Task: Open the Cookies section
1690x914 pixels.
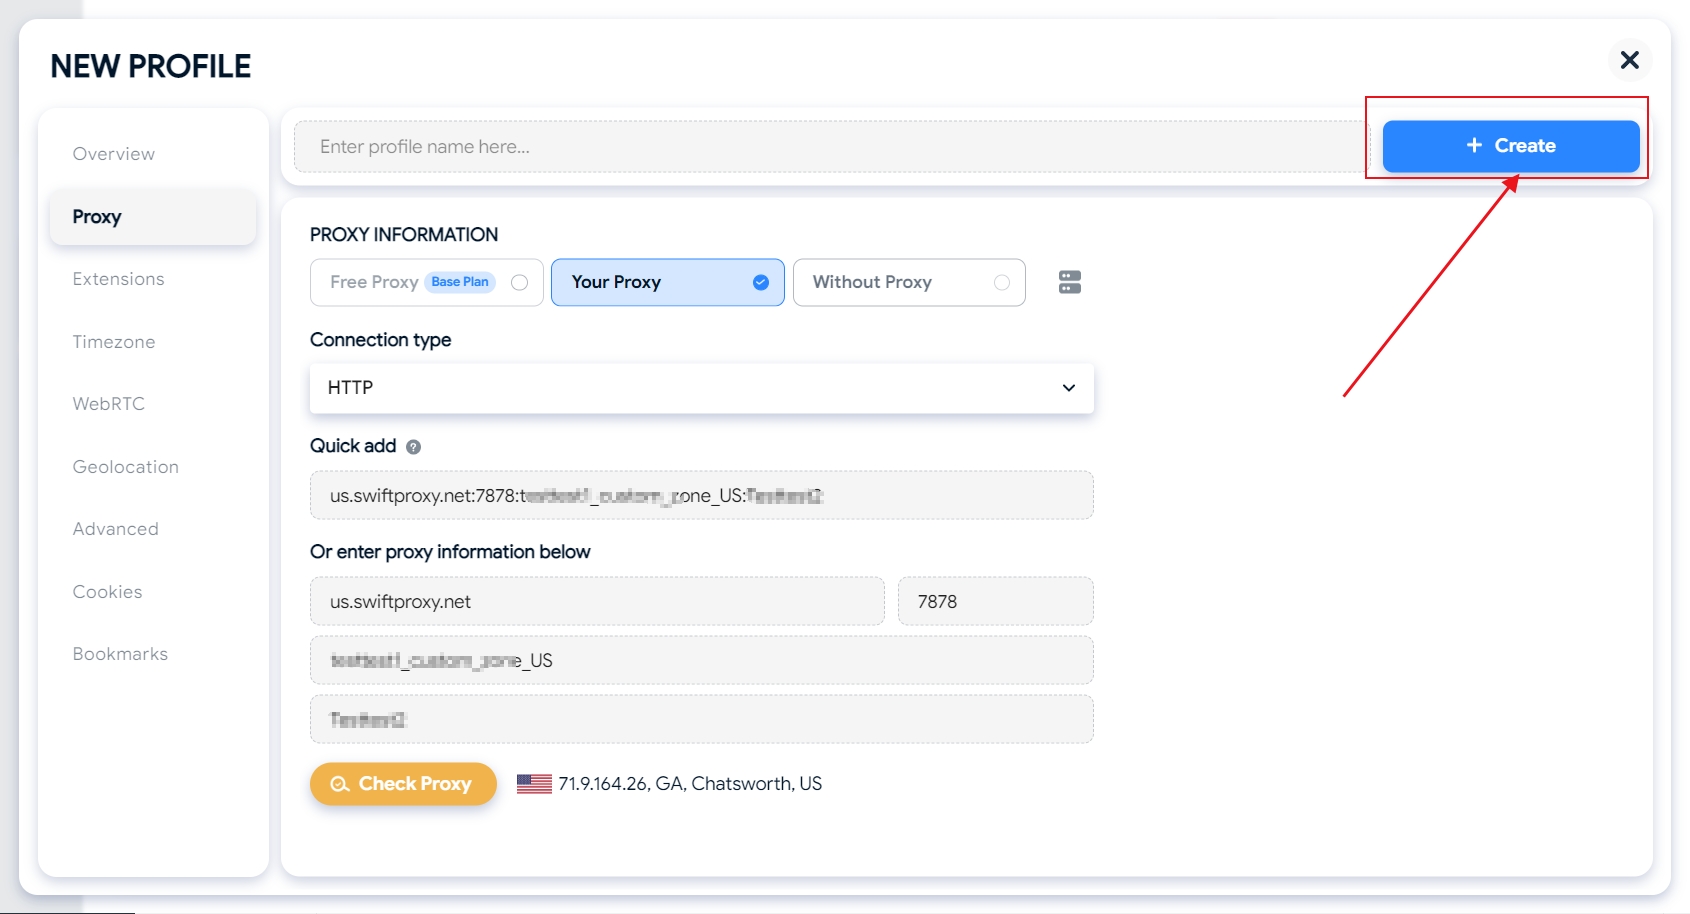Action: (x=107, y=592)
